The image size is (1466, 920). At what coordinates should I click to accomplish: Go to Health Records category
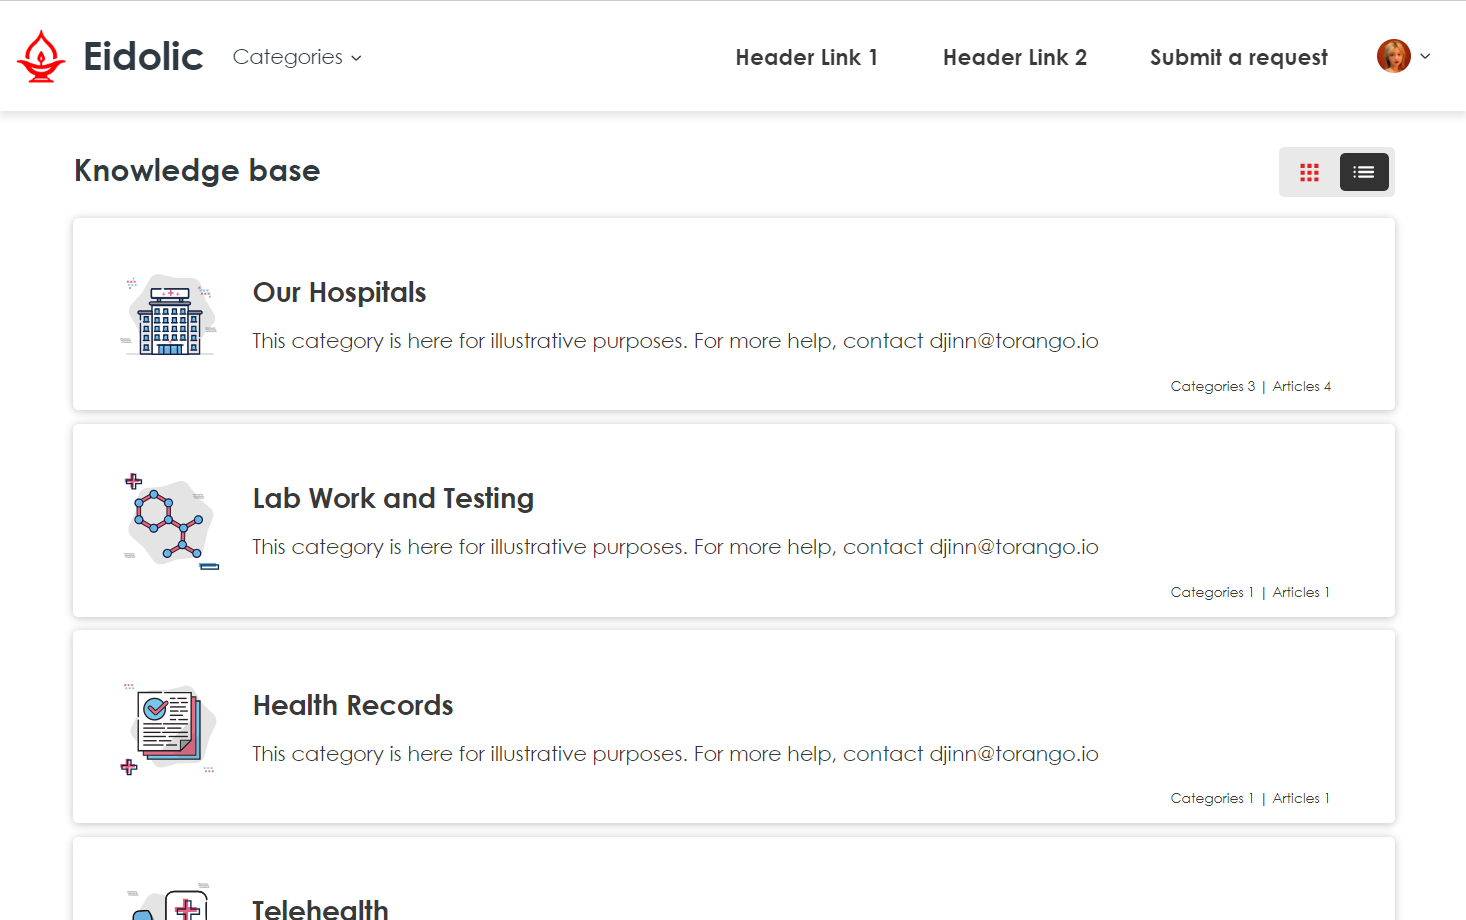[353, 705]
